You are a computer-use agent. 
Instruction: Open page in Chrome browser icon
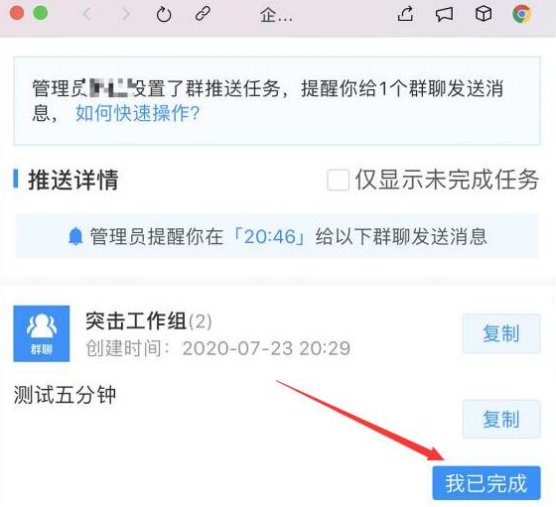click(x=522, y=14)
